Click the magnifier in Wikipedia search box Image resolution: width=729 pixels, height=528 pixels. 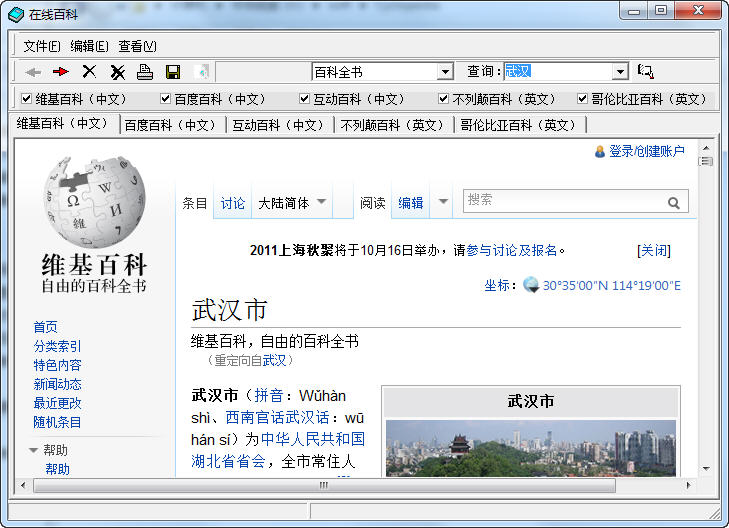click(x=674, y=203)
